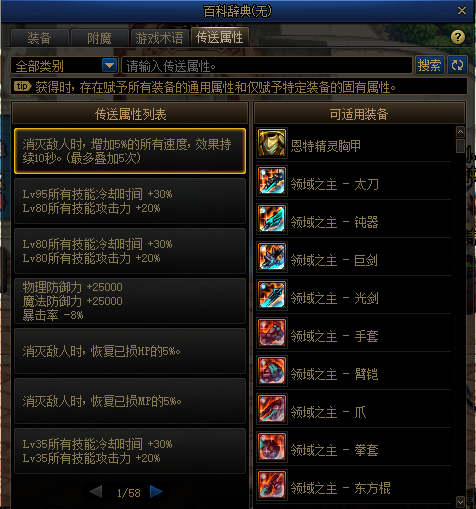Viewport: 476px width, 509px height.
Task: Switch to the 装备 tab
Action: pyautogui.click(x=40, y=38)
